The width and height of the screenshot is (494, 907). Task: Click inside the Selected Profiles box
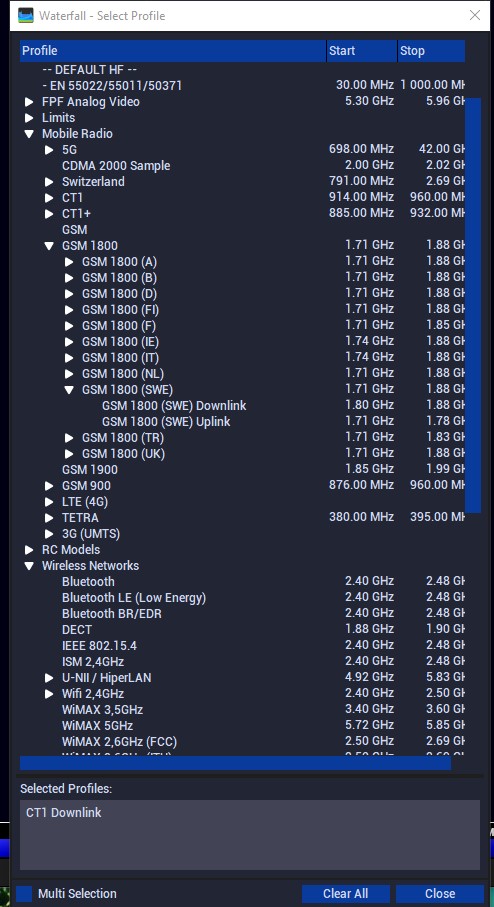pos(250,835)
